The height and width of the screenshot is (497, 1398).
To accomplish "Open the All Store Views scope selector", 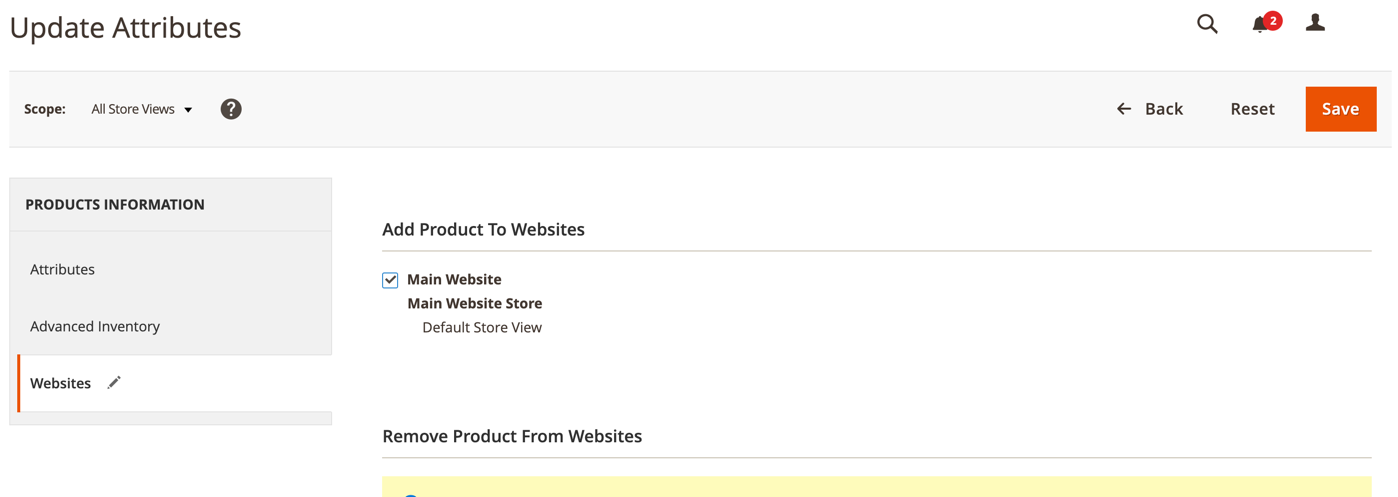I will 141,109.
